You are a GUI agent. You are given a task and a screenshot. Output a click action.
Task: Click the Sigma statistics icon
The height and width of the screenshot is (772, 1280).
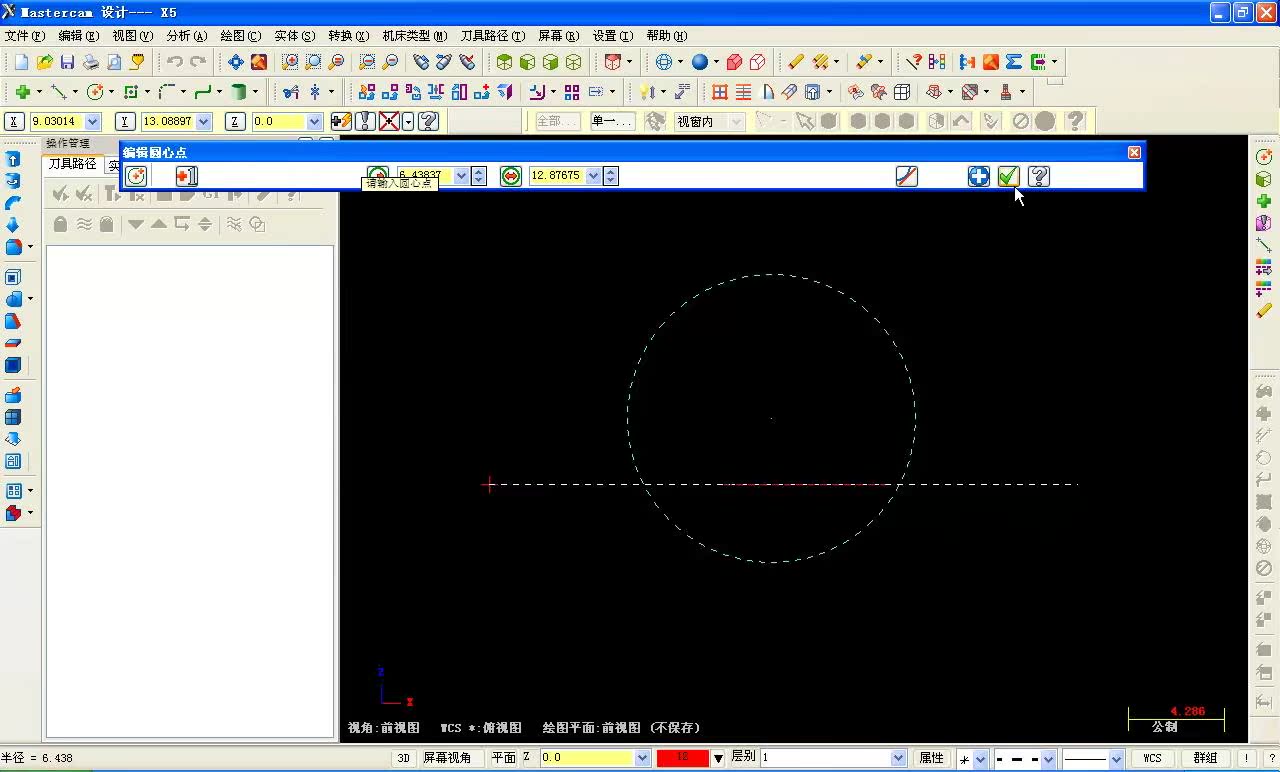point(1014,62)
